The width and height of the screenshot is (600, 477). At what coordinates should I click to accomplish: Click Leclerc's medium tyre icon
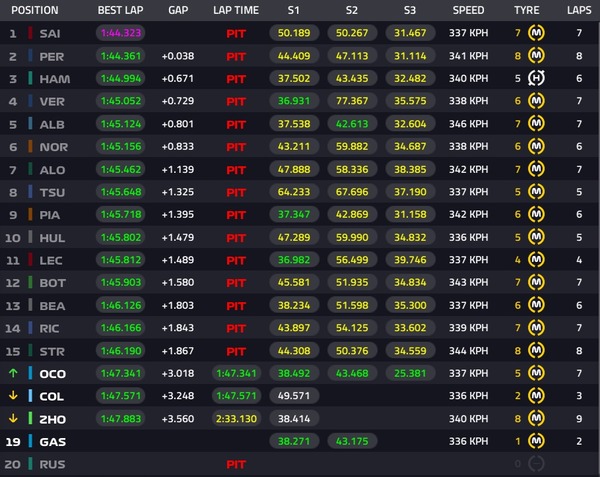tap(536, 260)
